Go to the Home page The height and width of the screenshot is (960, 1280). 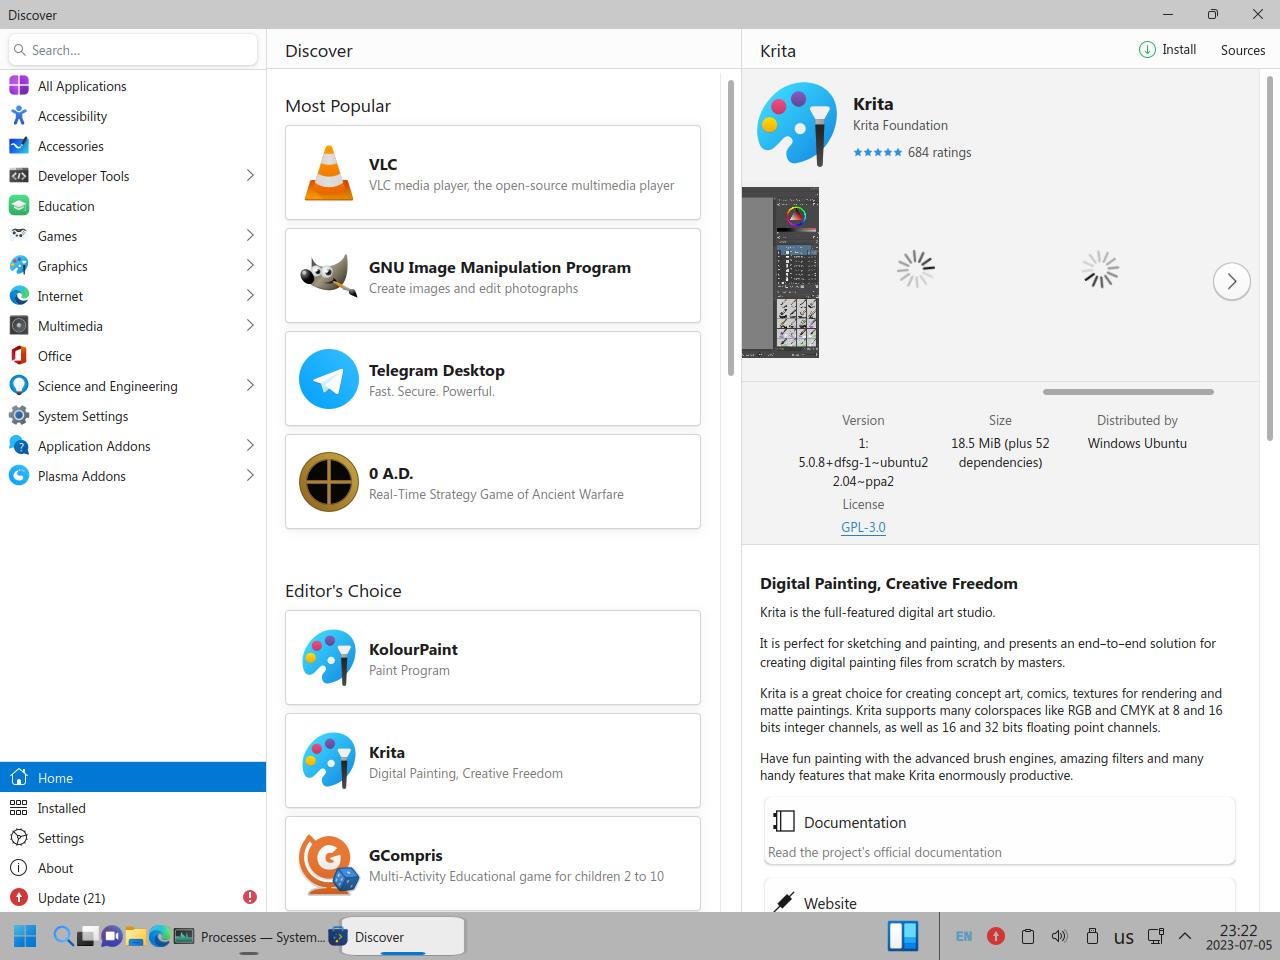(x=133, y=777)
